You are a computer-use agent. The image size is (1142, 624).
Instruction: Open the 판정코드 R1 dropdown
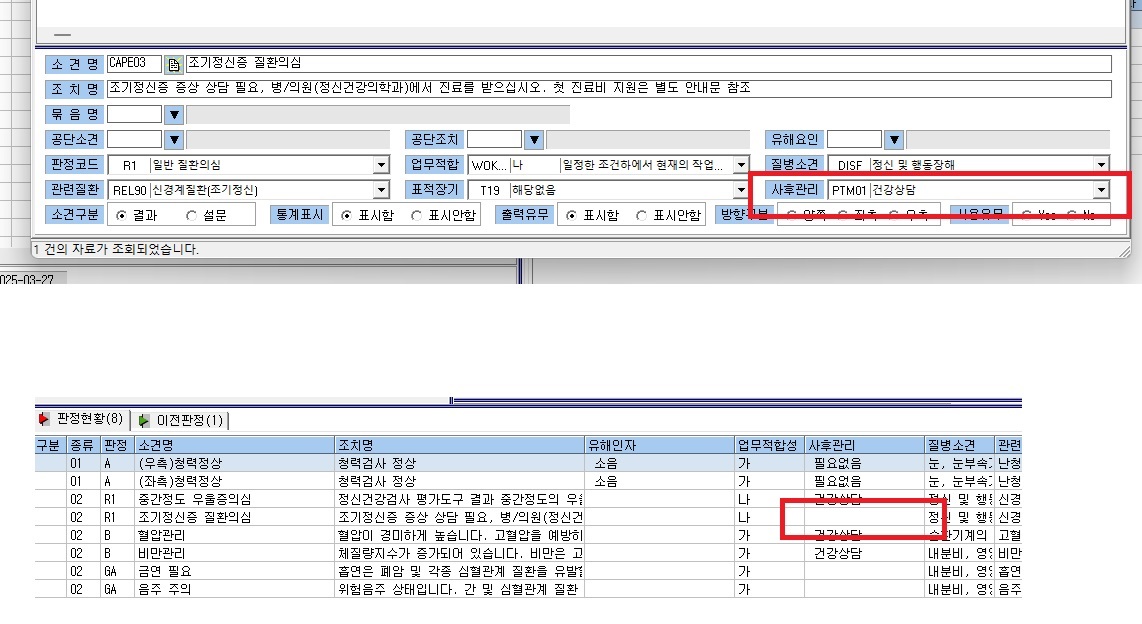click(381, 165)
